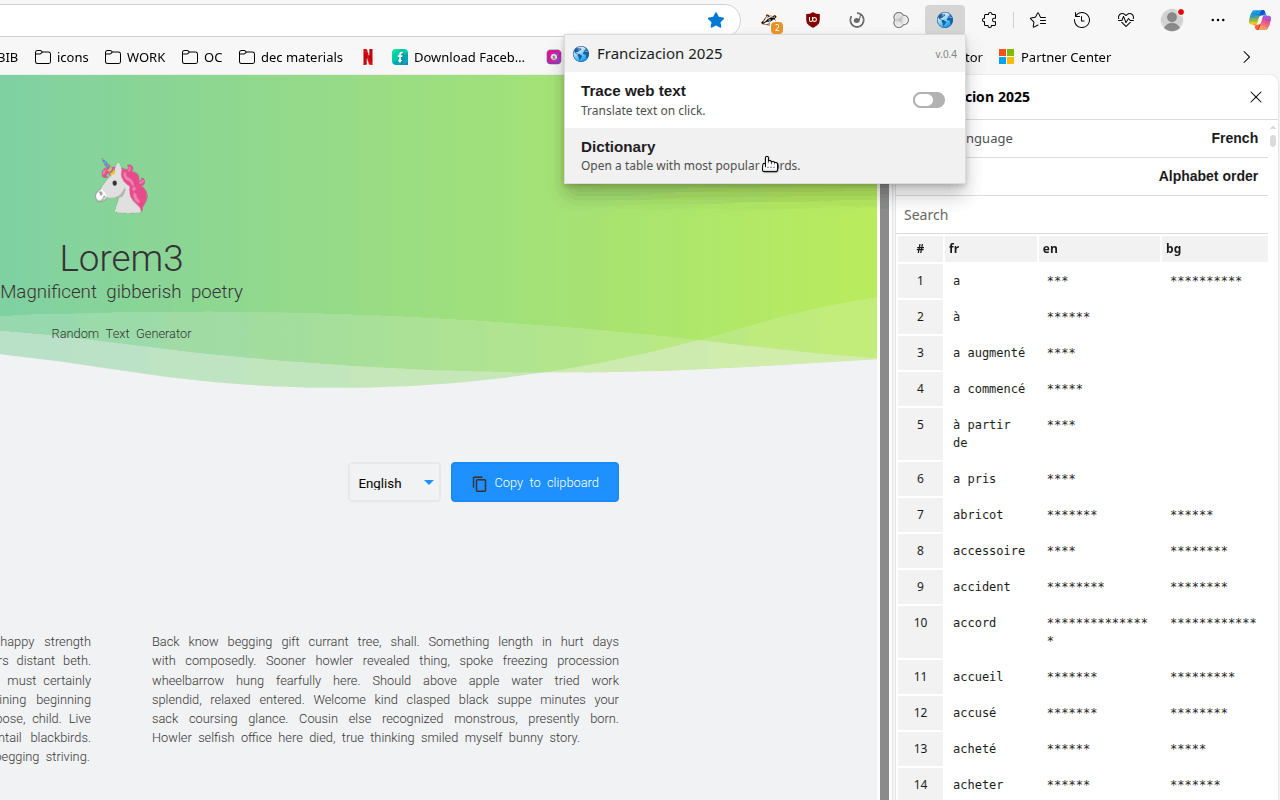Open the WORK bookmark folder
The width and height of the screenshot is (1280, 800).
click(135, 57)
